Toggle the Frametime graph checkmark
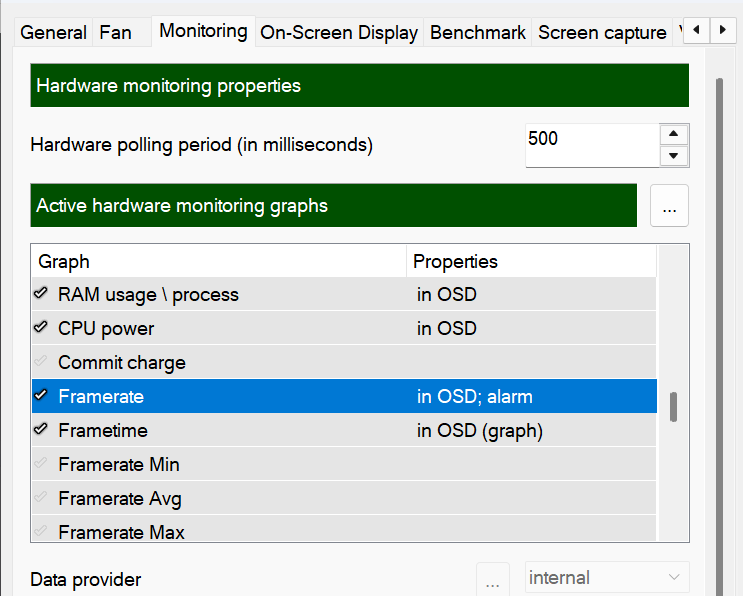 tap(41, 430)
